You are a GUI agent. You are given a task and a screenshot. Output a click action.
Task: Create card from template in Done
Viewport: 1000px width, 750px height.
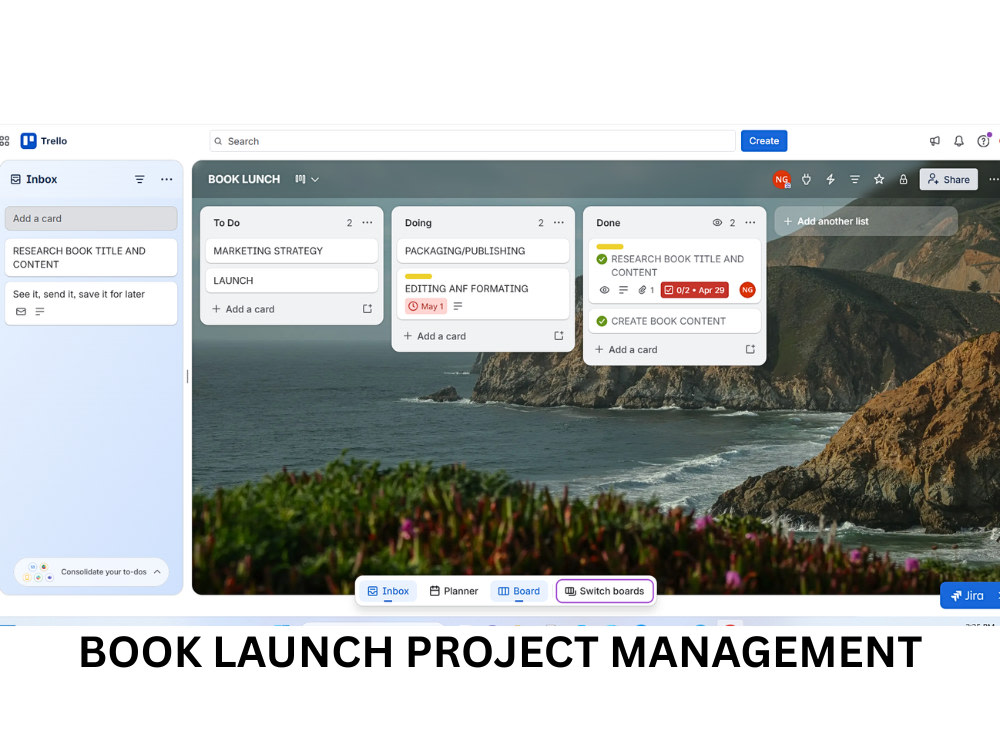coord(750,349)
